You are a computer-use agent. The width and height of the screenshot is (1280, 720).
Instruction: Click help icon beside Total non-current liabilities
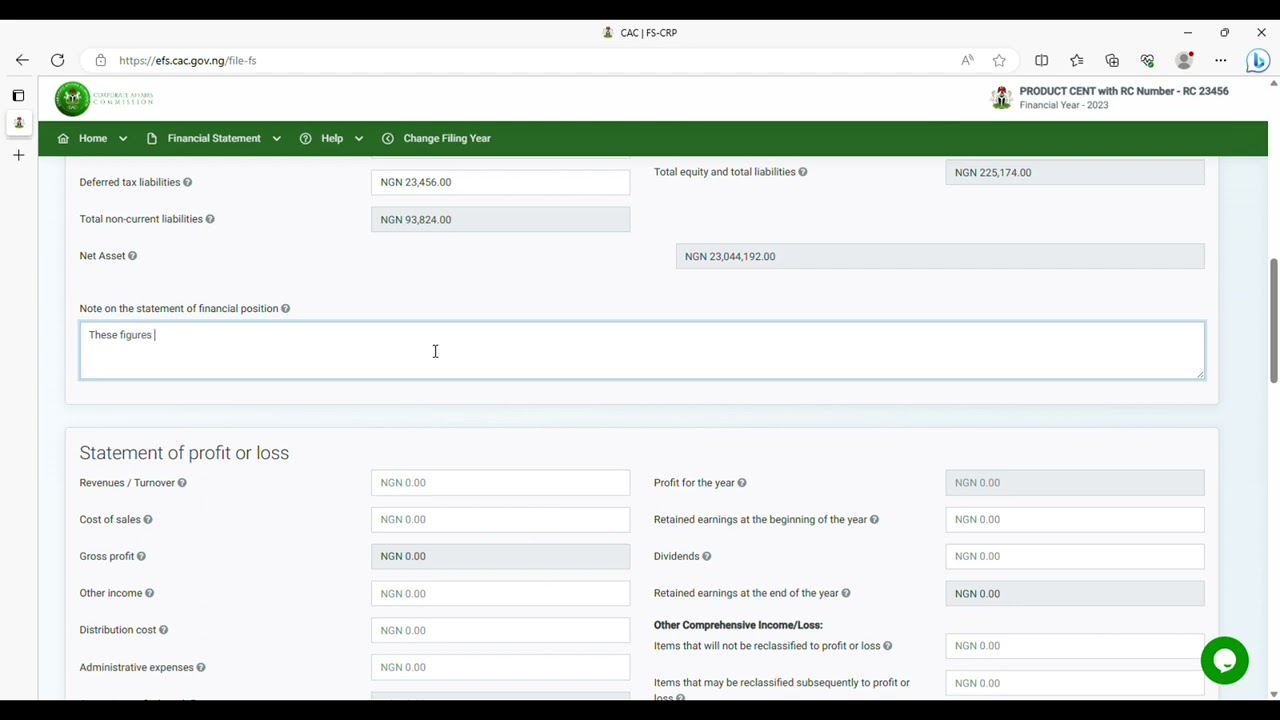click(210, 219)
